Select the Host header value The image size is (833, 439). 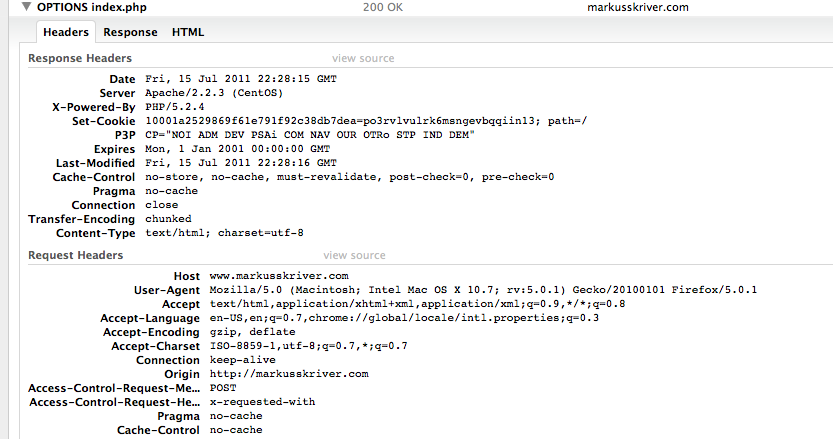point(279,276)
